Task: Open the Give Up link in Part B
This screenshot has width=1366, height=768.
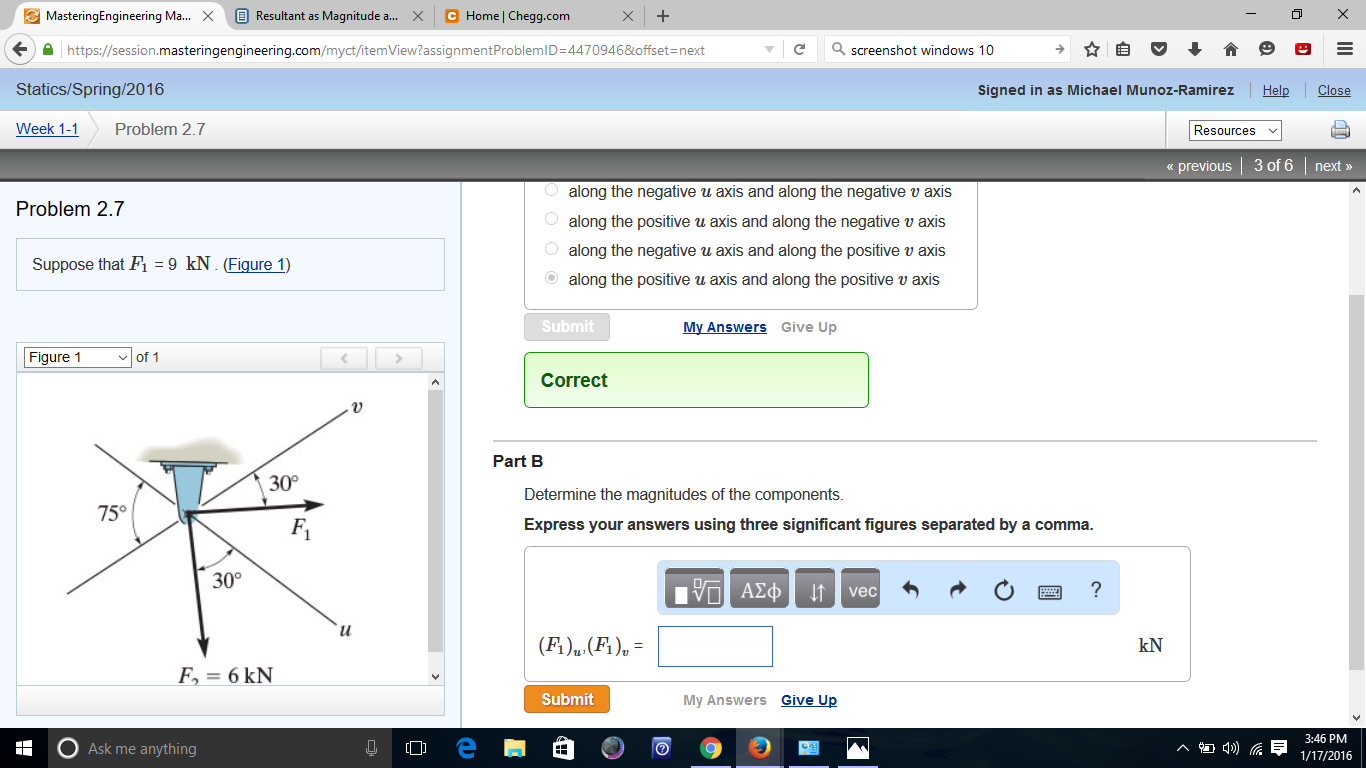Action: (x=808, y=699)
